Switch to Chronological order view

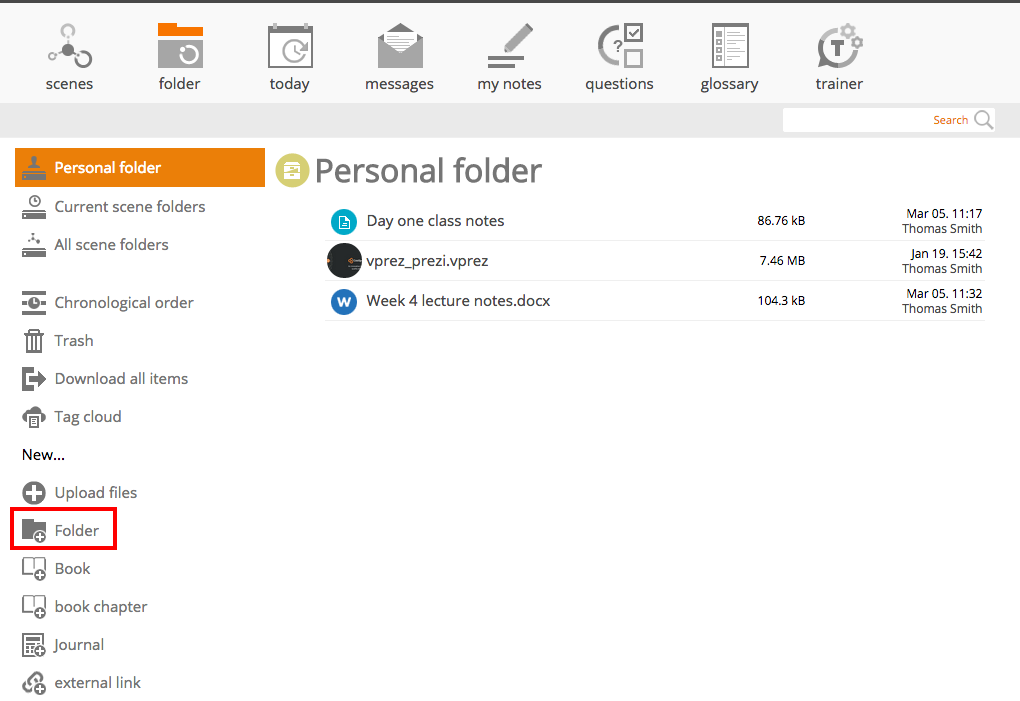coord(124,303)
